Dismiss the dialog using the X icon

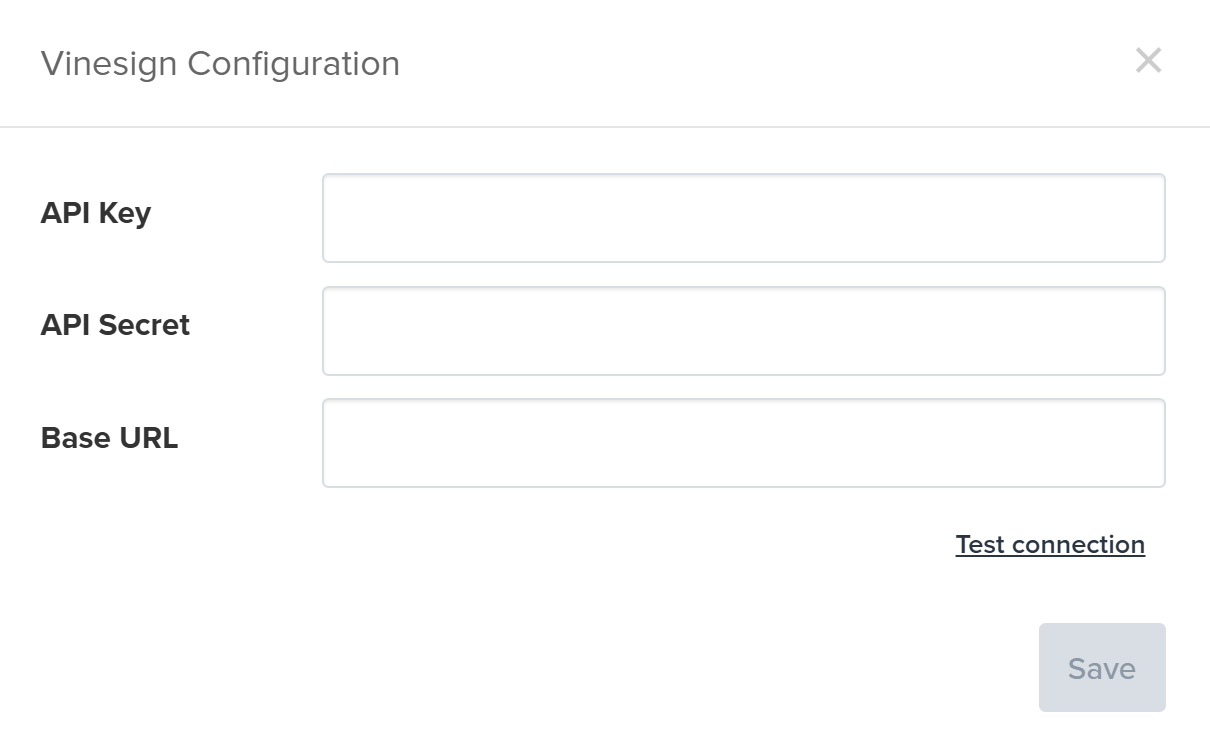(1148, 61)
